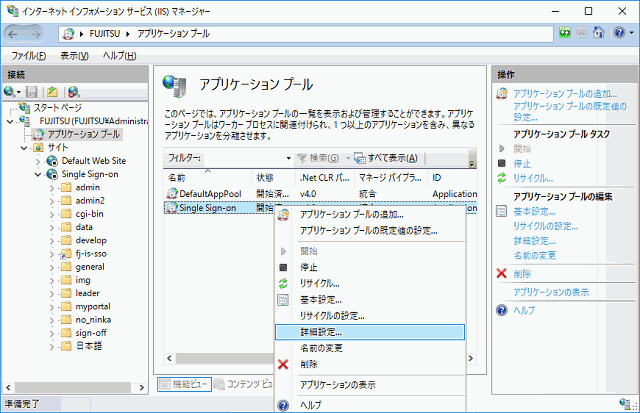The height and width of the screenshot is (413, 640).
Task: Click the status bar network icon
Action: [624, 403]
